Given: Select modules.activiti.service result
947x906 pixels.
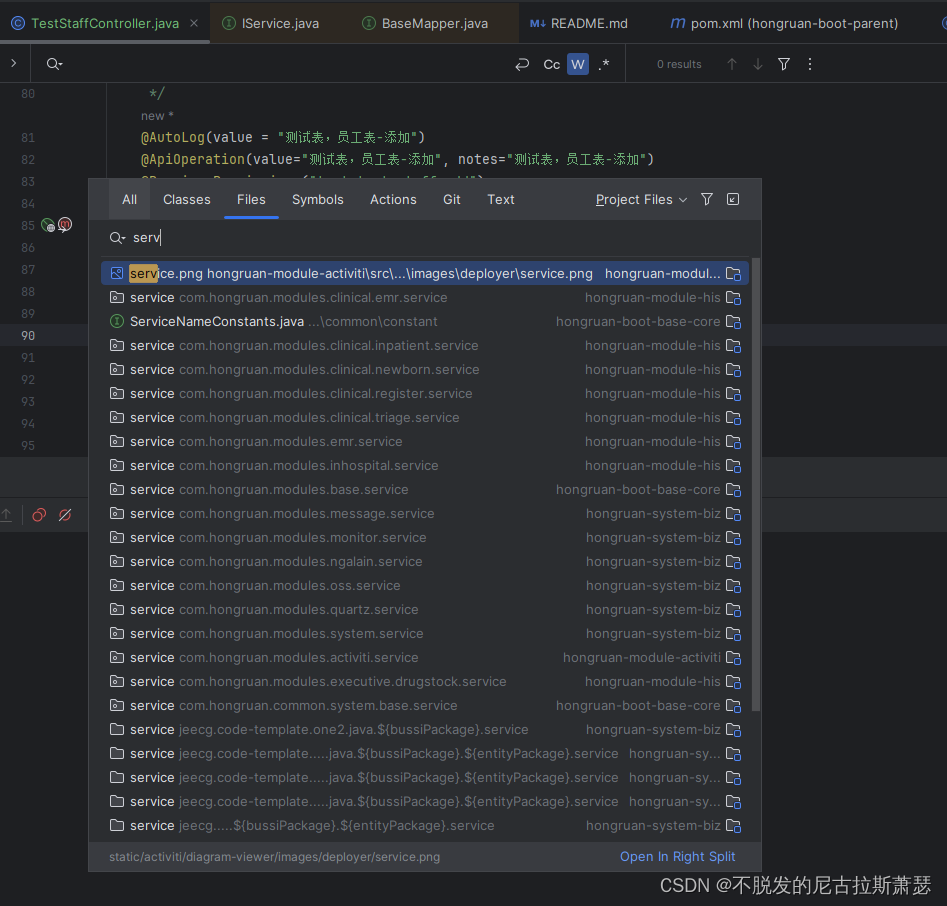Looking at the screenshot, I should tap(425, 657).
